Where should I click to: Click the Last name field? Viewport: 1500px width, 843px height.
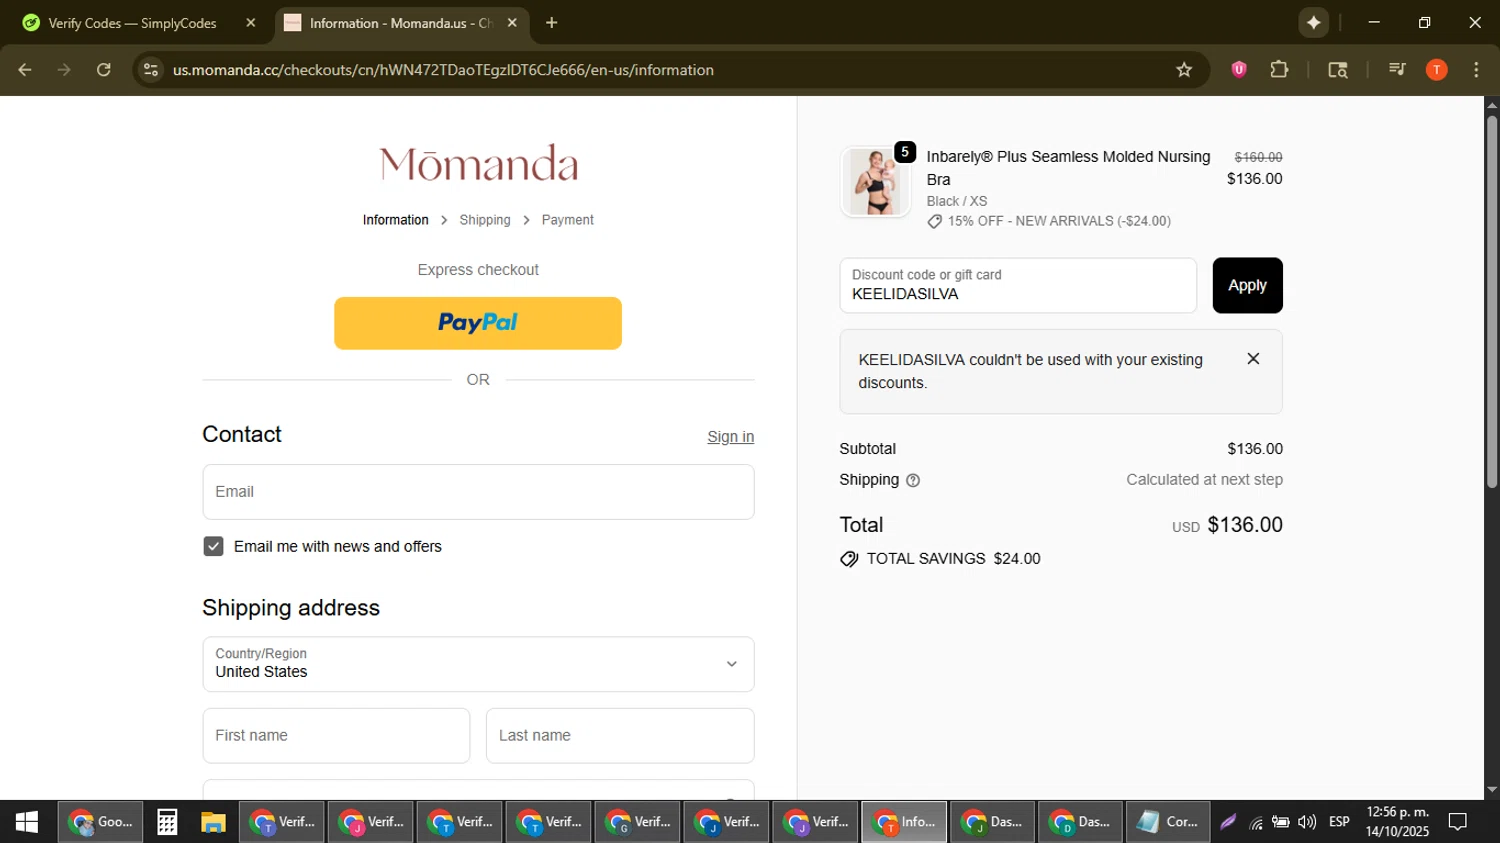click(620, 736)
